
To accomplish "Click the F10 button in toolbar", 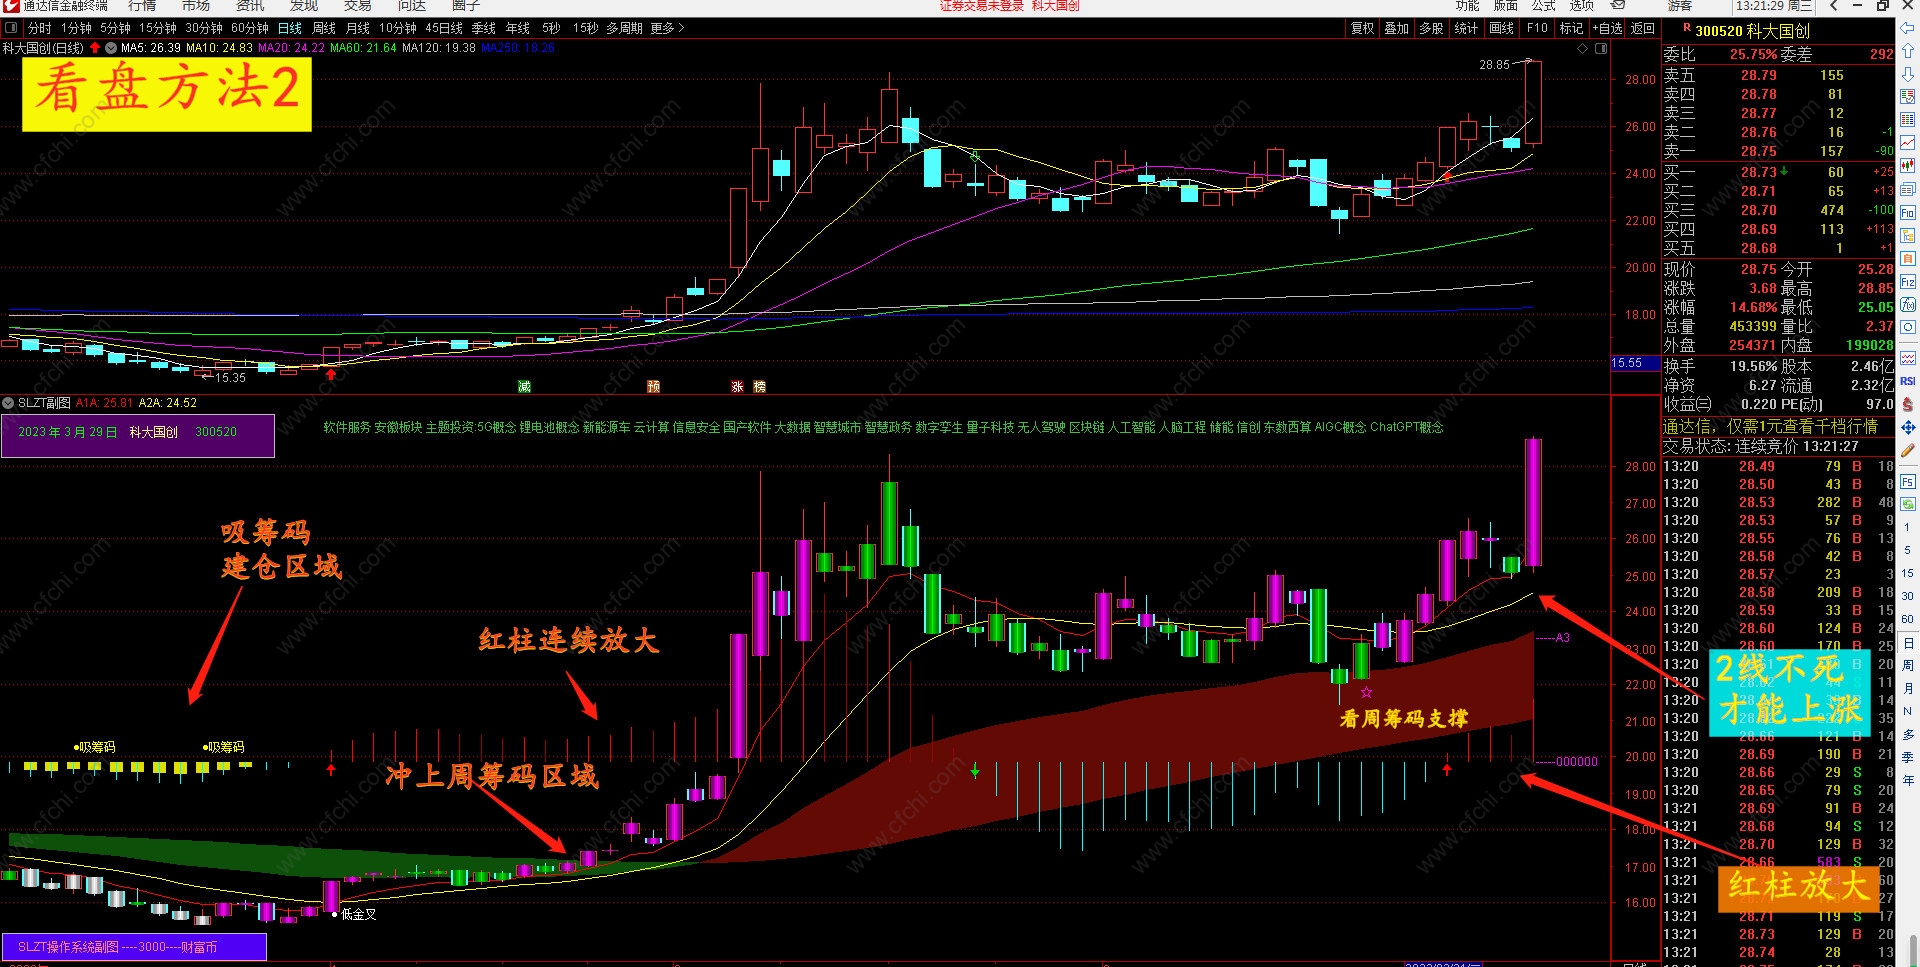I will pos(1537,28).
